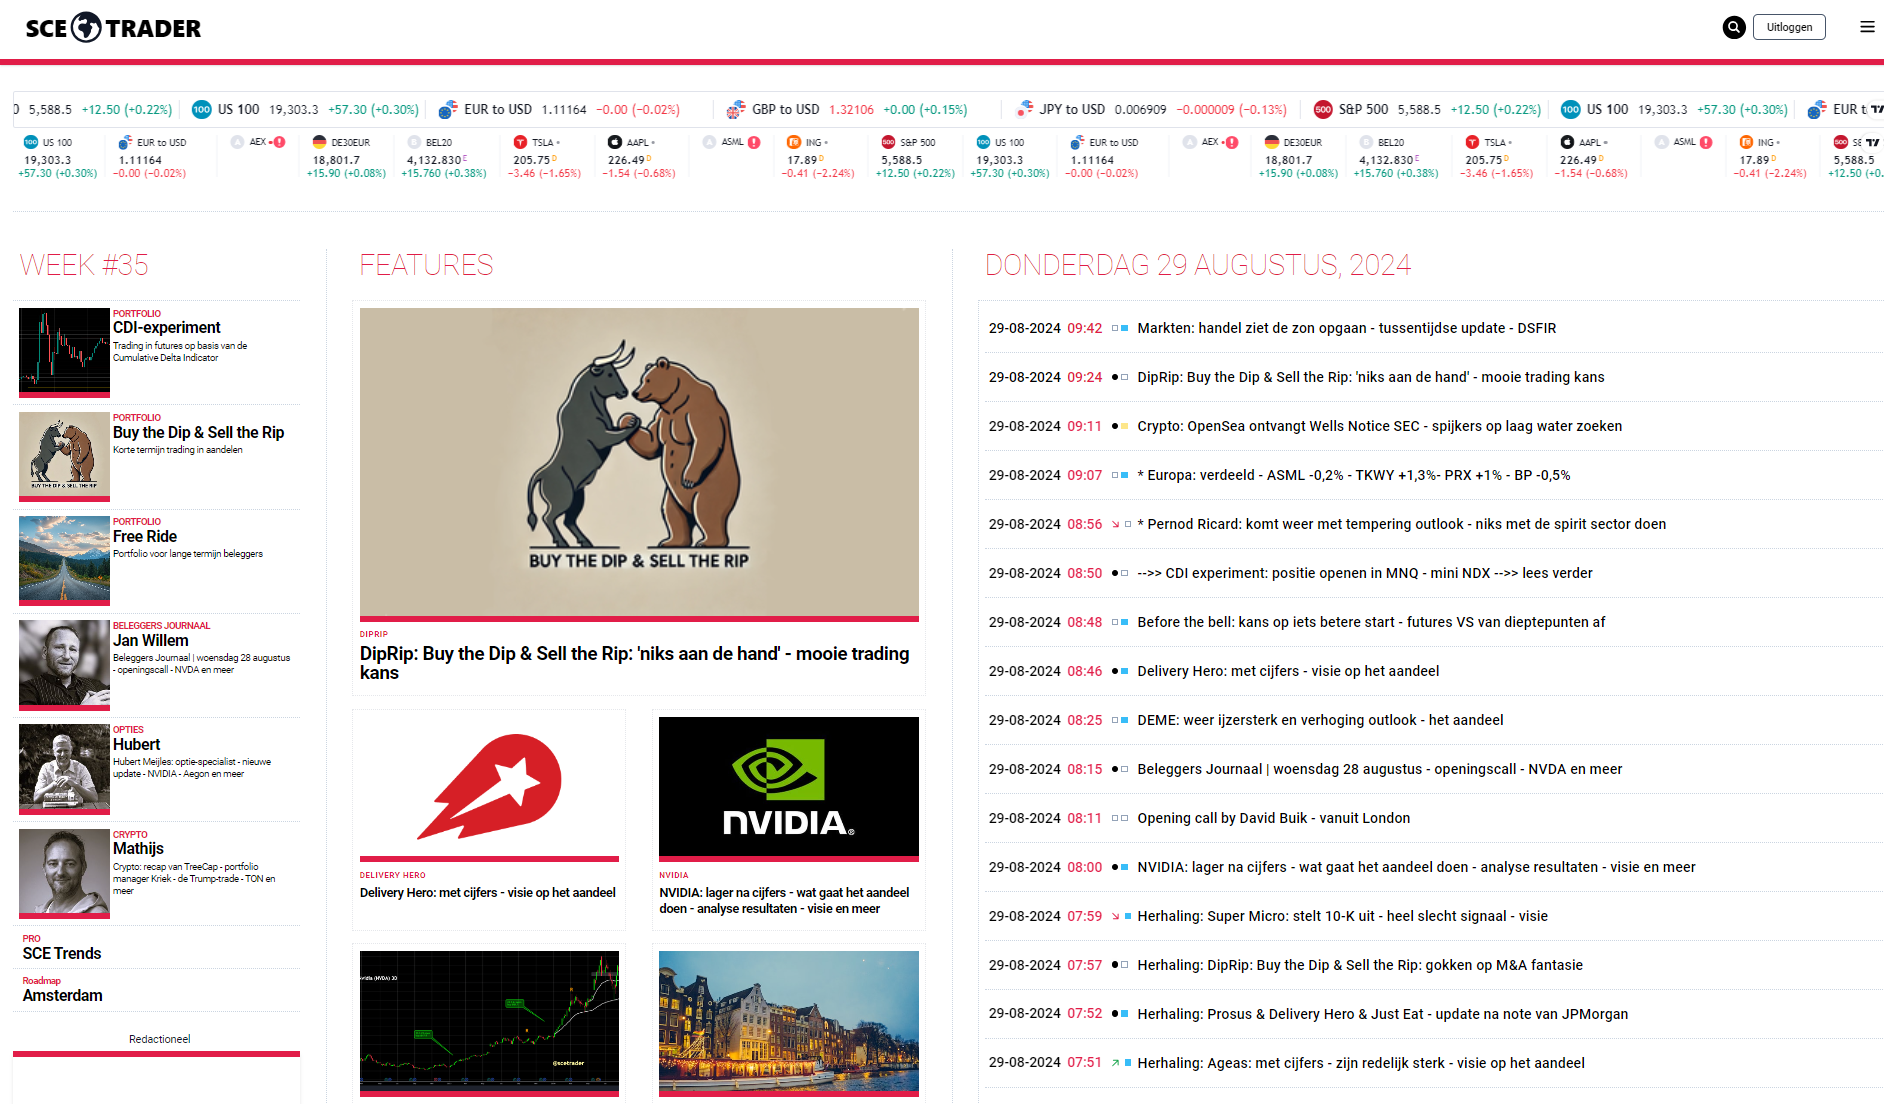The image size is (1884, 1104).
Task: Open Mathijs's portrait thumbnail
Action: [x=64, y=872]
